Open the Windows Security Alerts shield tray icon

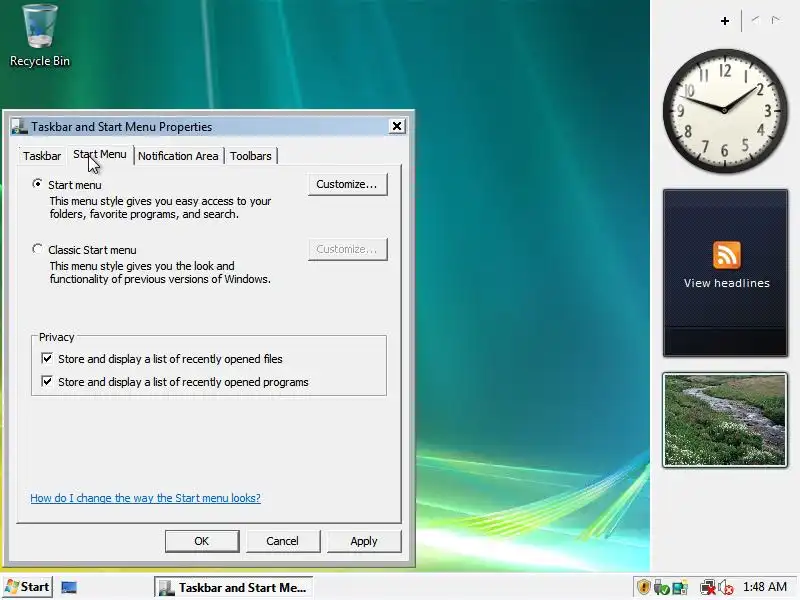(x=644, y=587)
